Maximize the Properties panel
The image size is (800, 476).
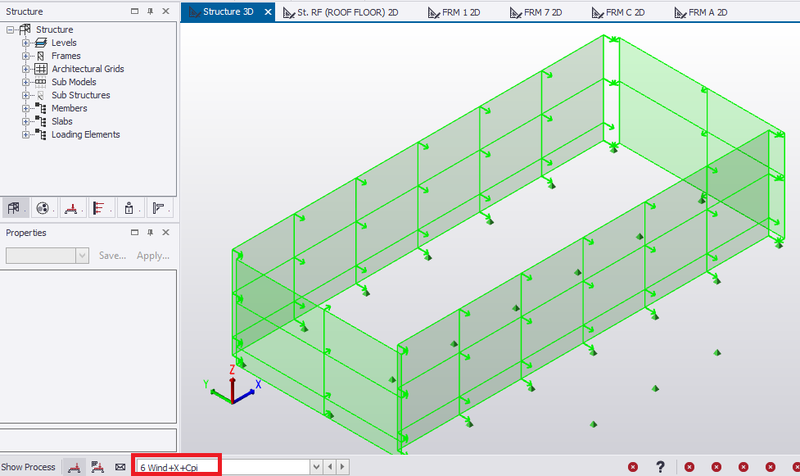[135, 232]
